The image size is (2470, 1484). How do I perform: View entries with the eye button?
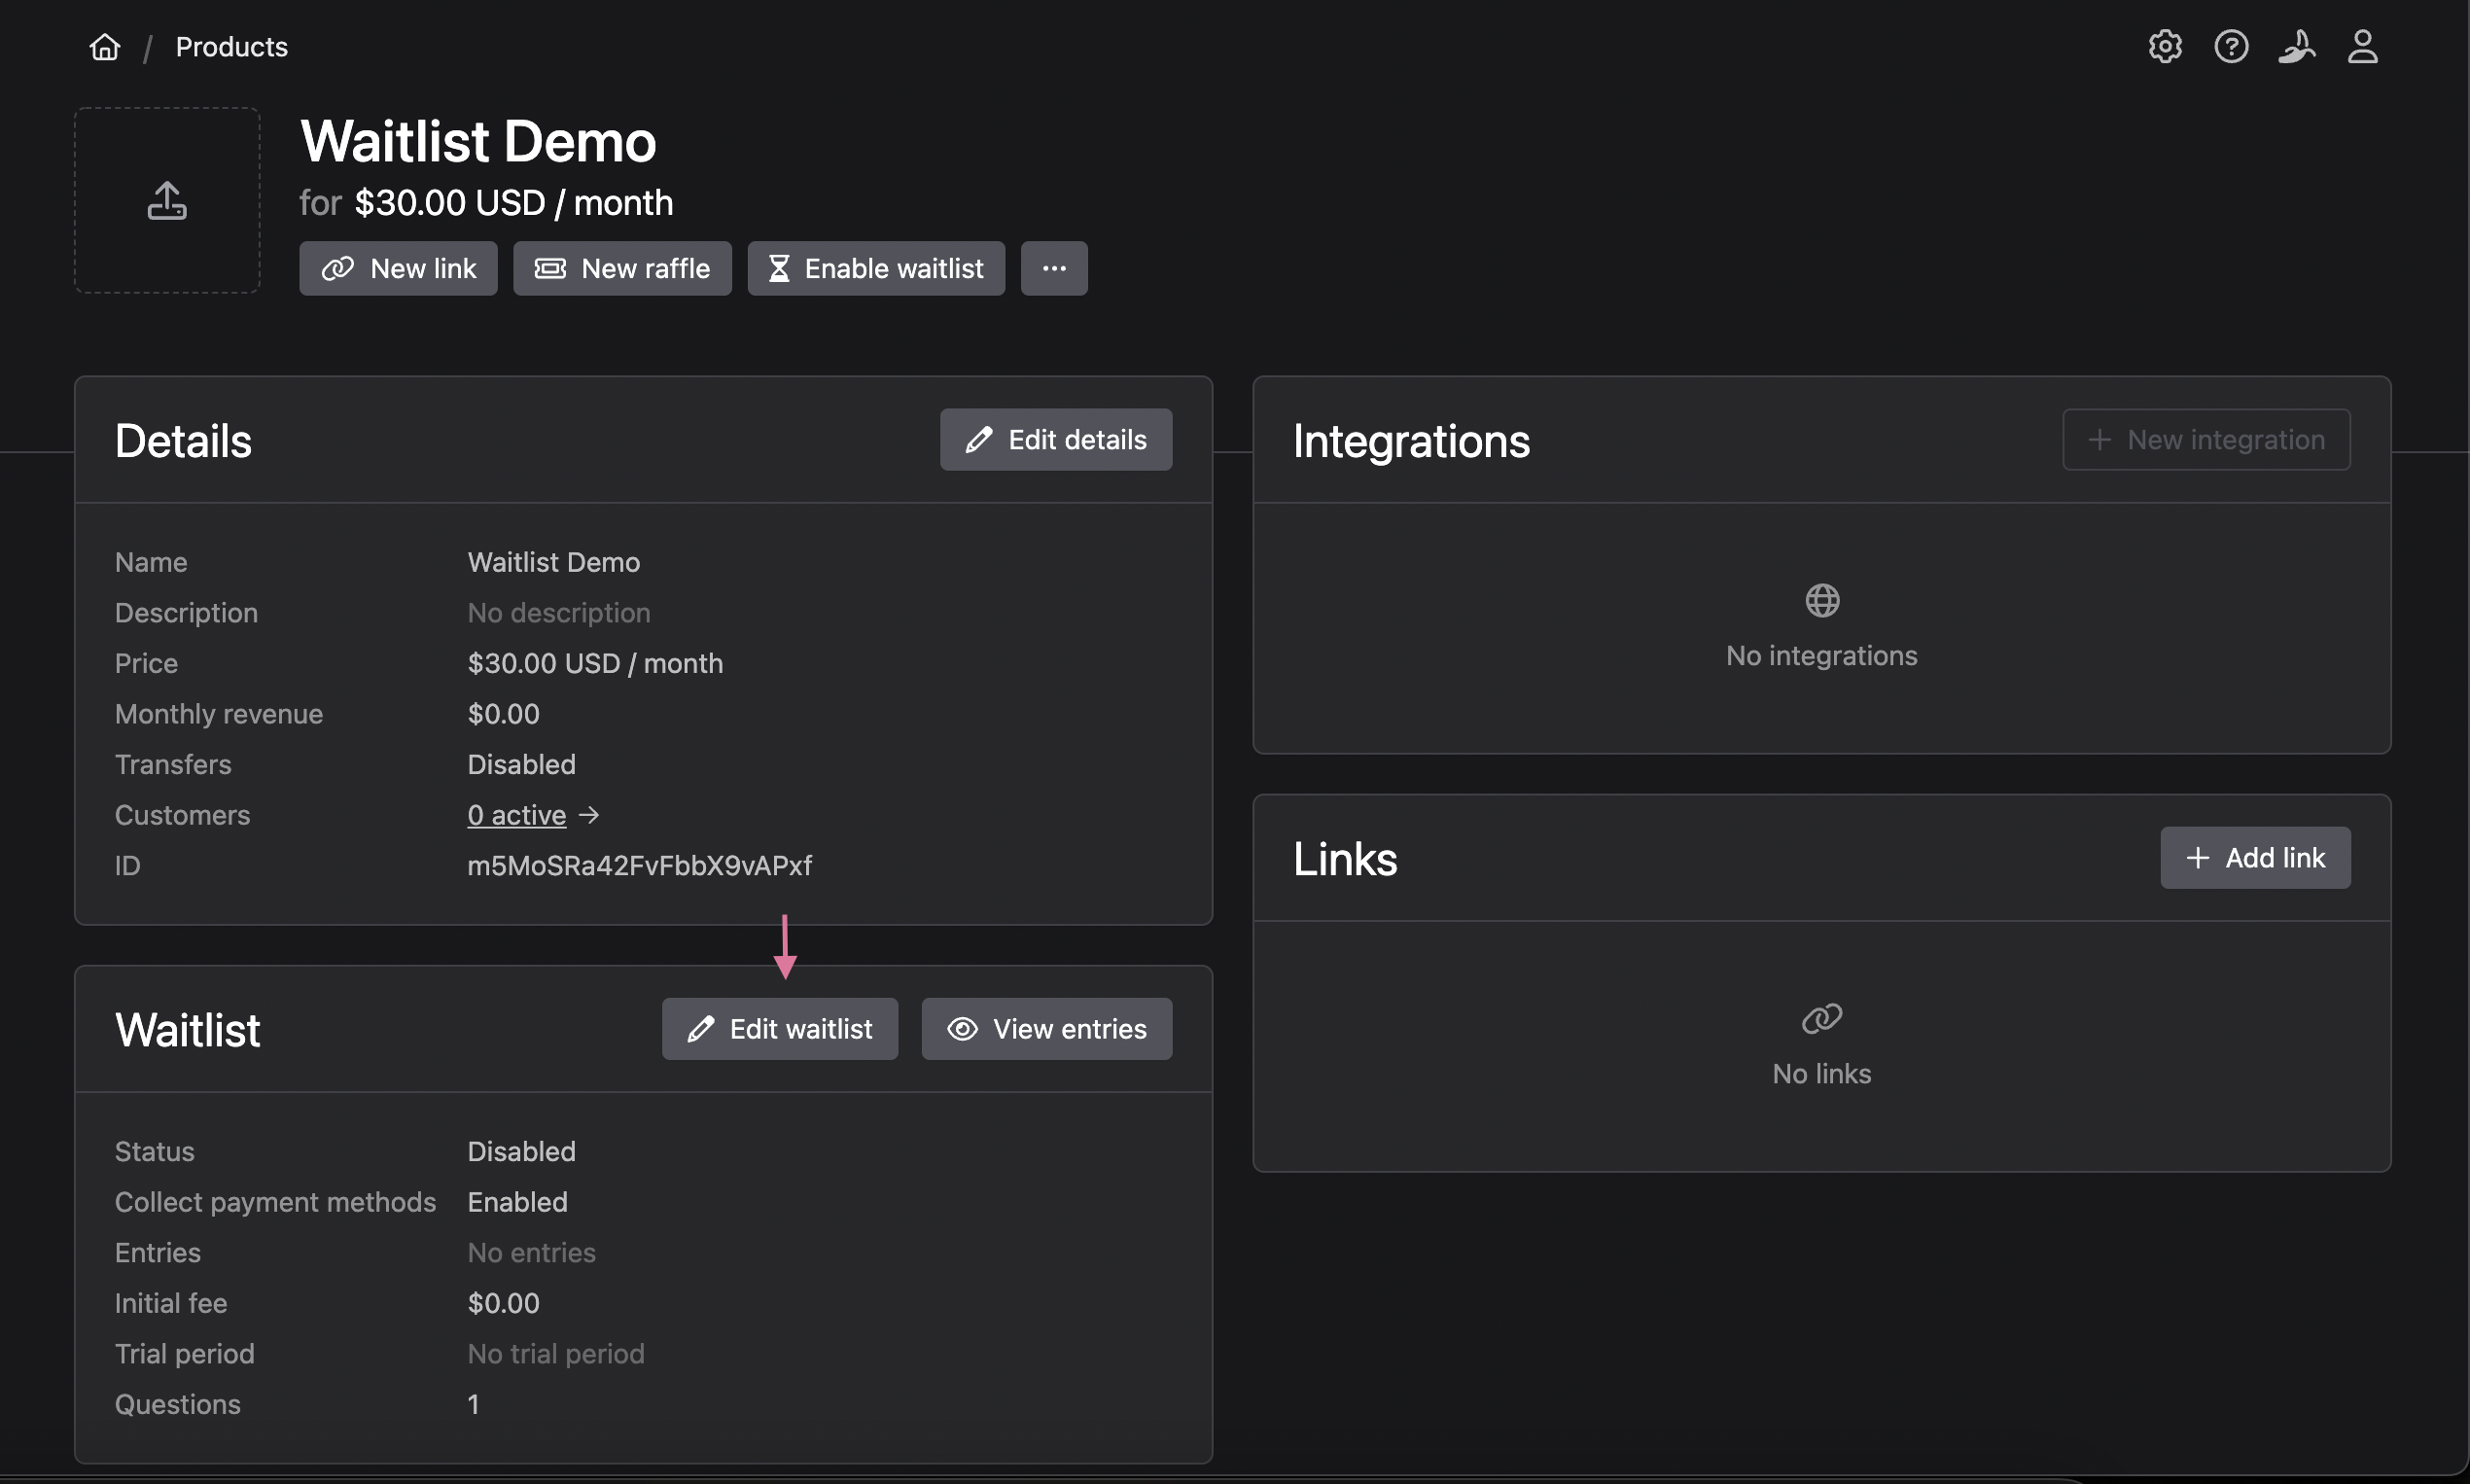tap(1047, 1029)
